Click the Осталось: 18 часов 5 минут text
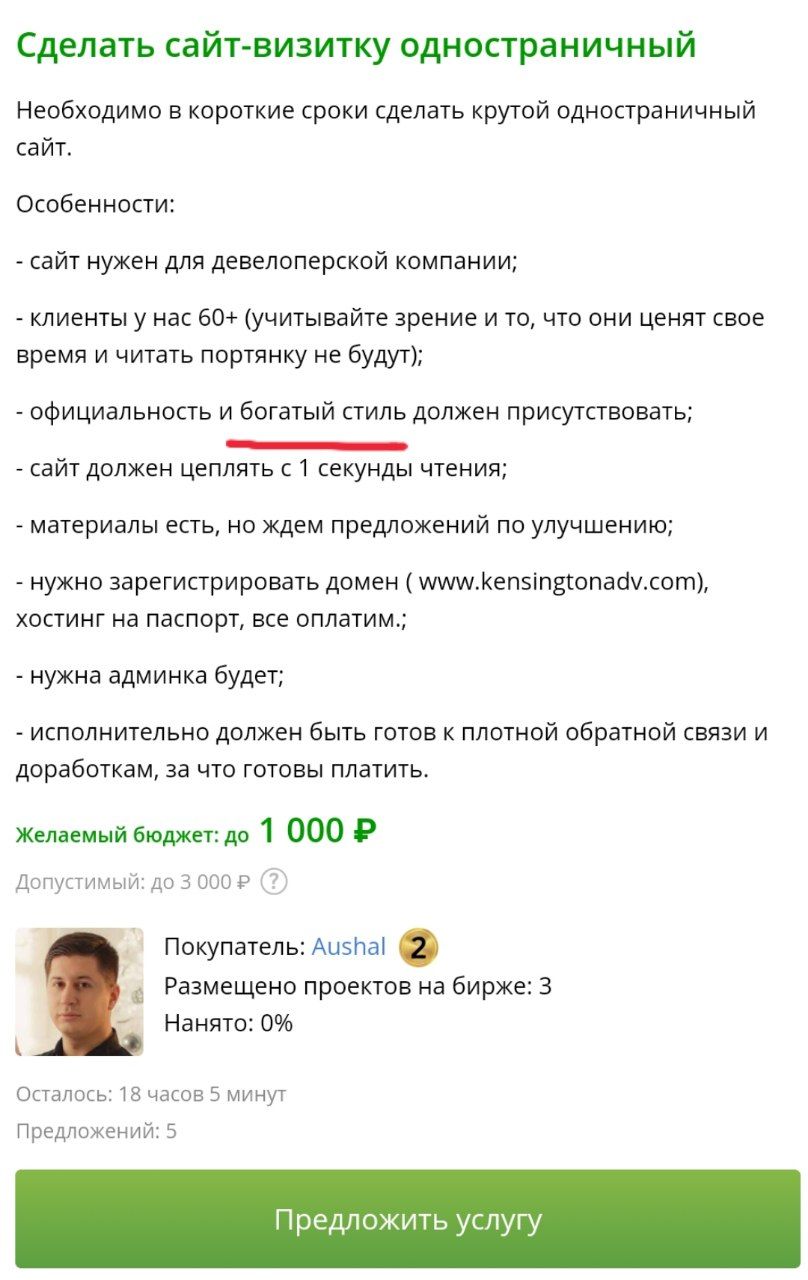This screenshot has width=808, height=1280. 151,1094
